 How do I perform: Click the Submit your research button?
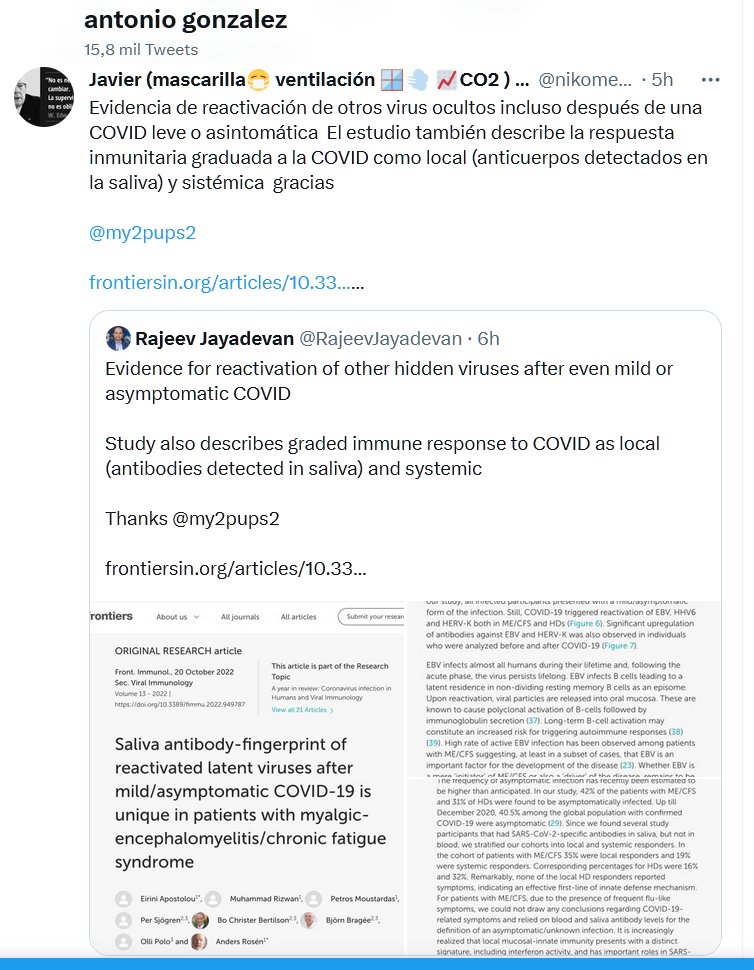[372, 617]
